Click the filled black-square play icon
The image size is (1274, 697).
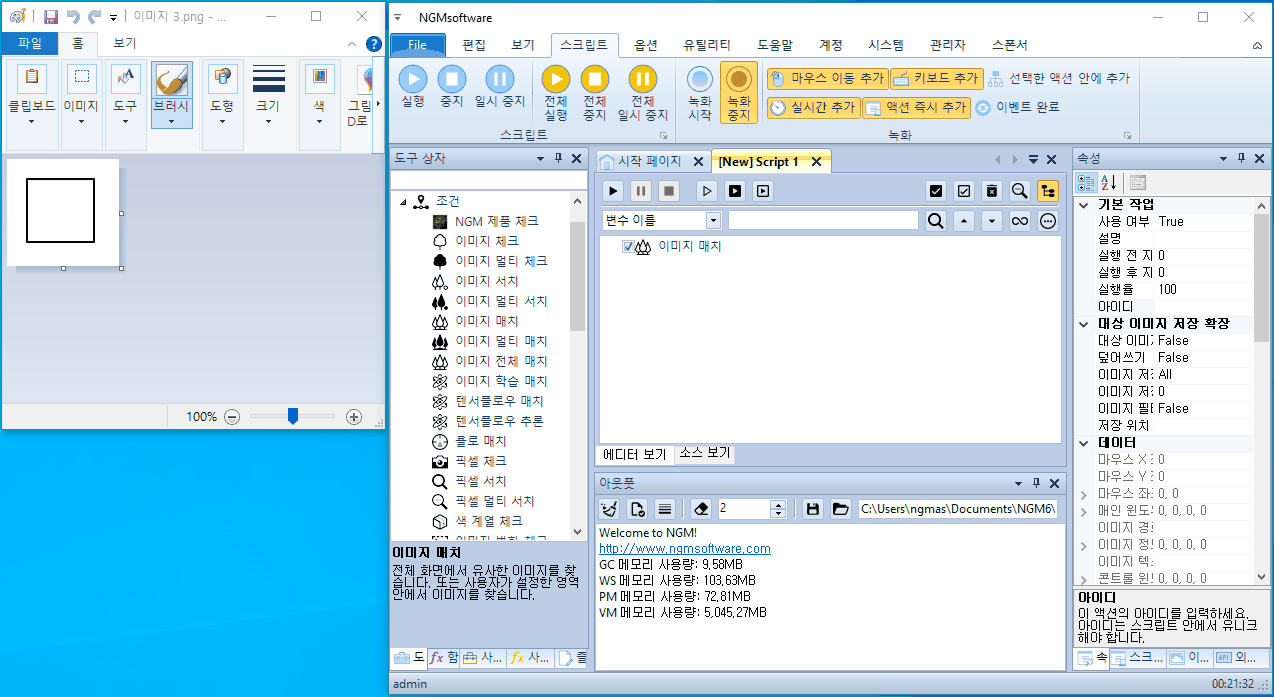click(x=735, y=190)
